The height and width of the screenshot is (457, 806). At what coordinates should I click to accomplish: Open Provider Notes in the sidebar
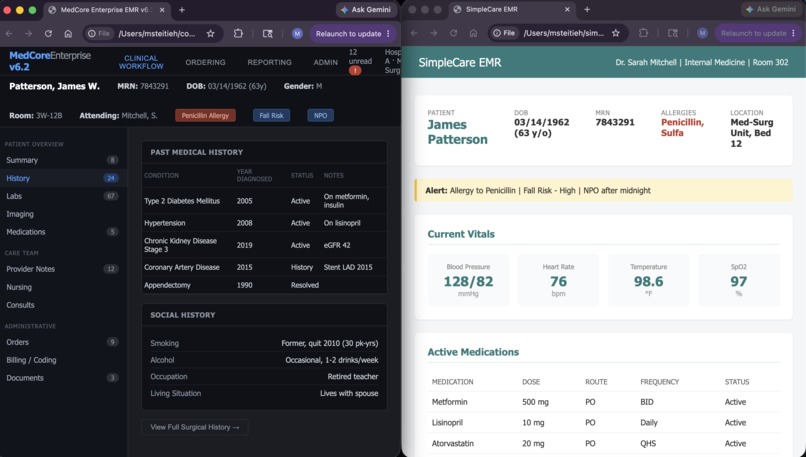tap(62, 269)
